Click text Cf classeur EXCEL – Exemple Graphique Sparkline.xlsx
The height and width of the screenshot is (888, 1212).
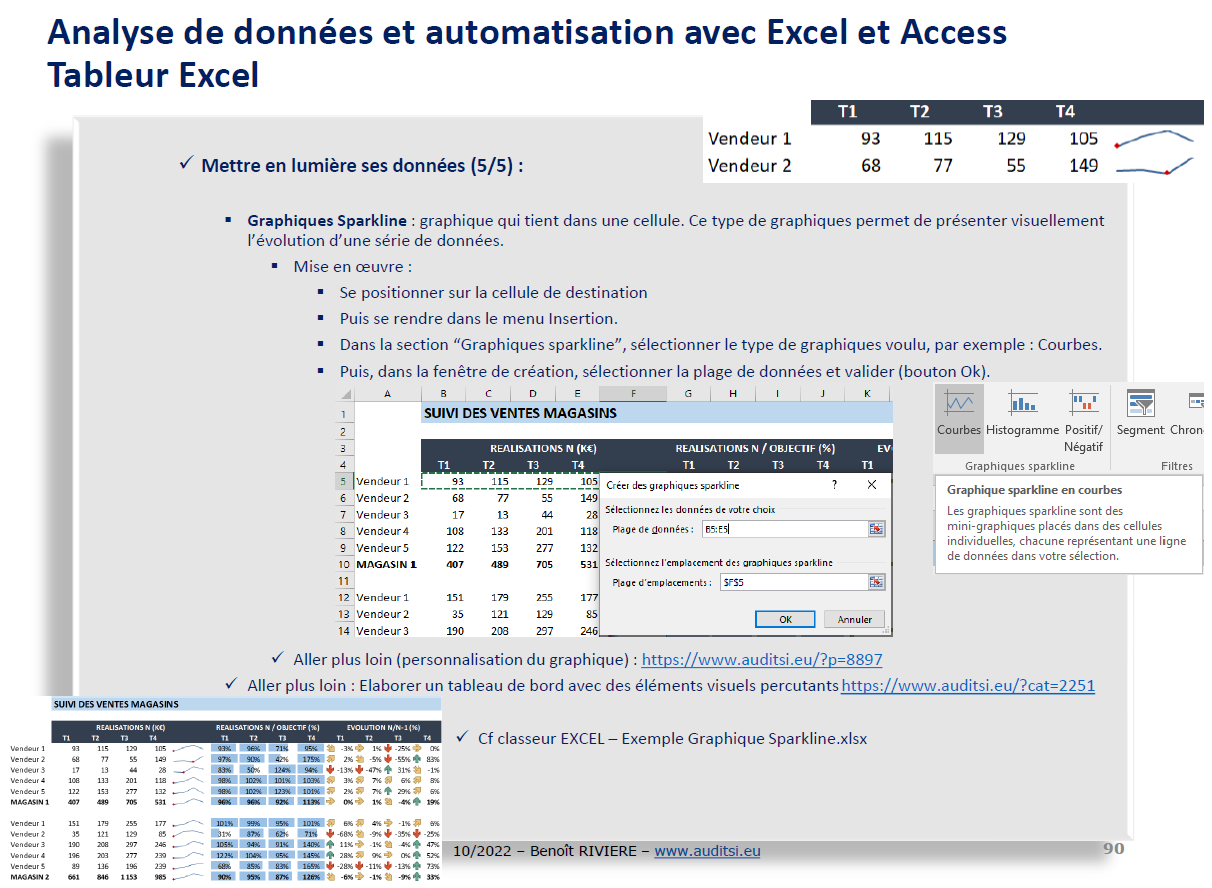tap(672, 739)
